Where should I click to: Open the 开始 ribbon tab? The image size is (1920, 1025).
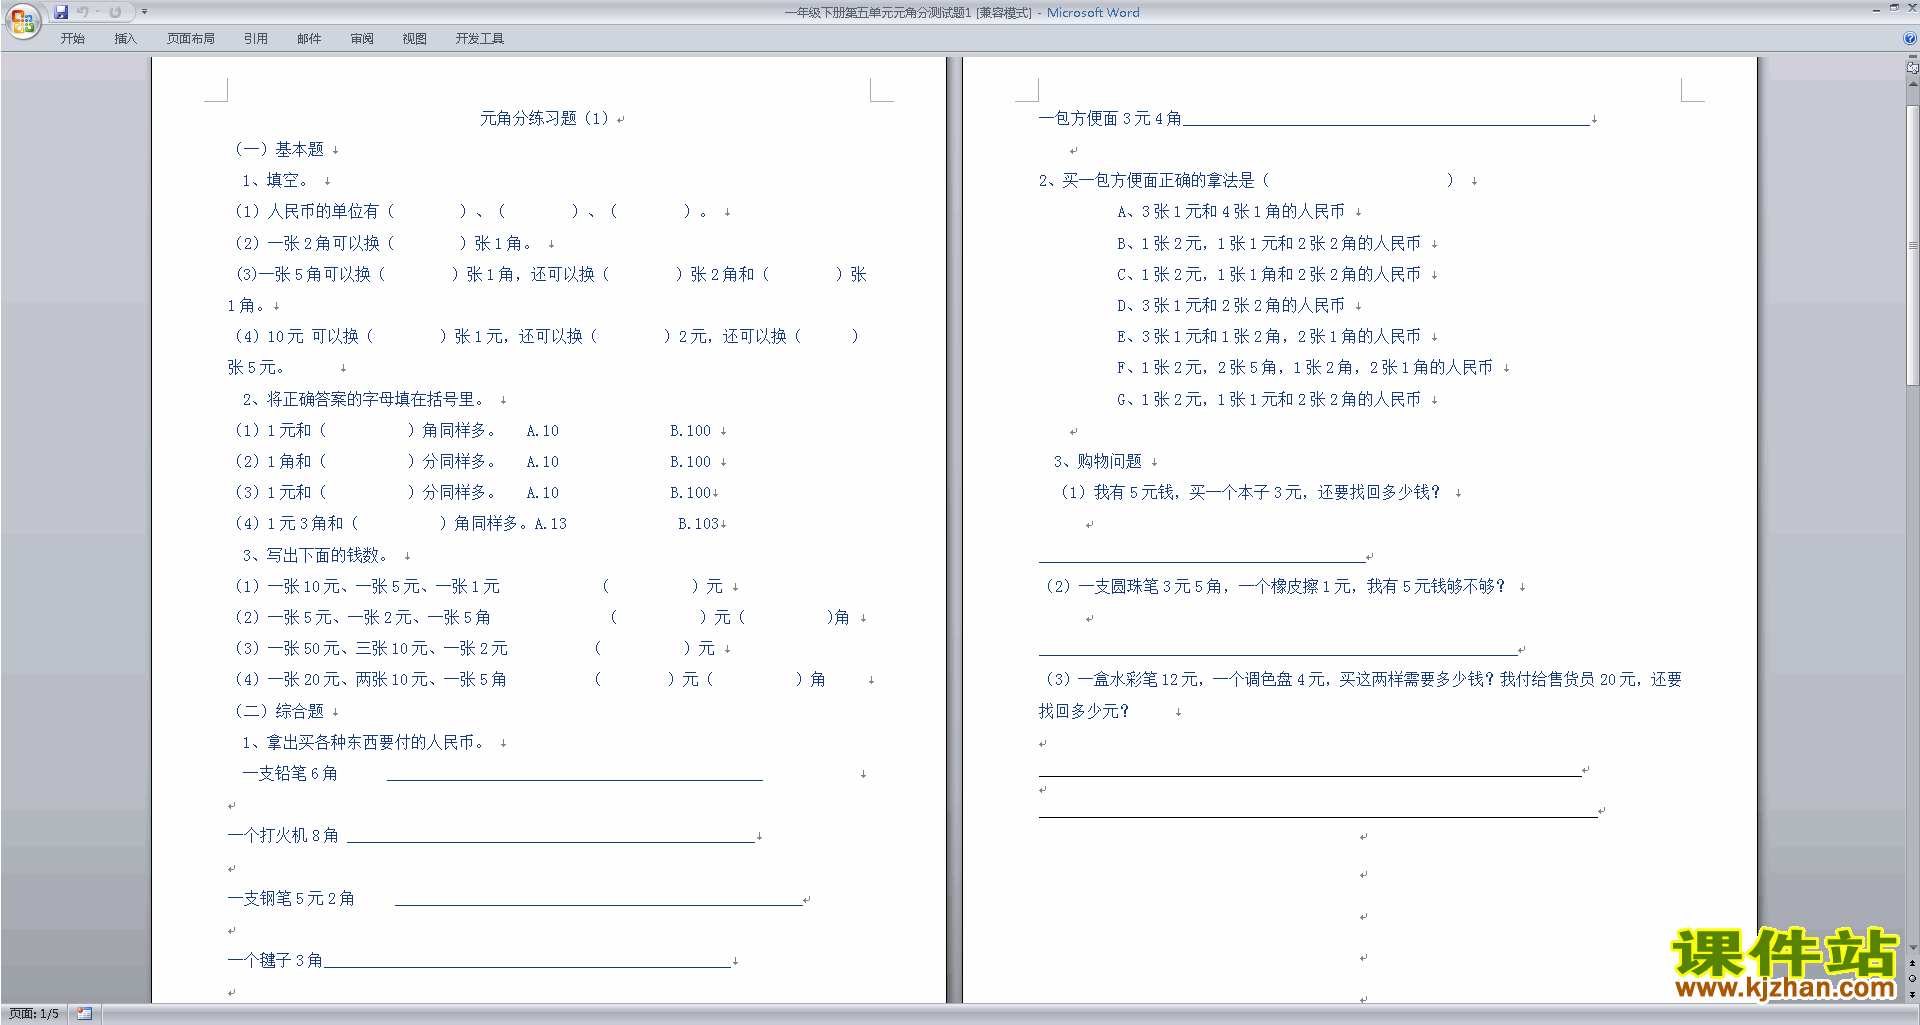[72, 39]
